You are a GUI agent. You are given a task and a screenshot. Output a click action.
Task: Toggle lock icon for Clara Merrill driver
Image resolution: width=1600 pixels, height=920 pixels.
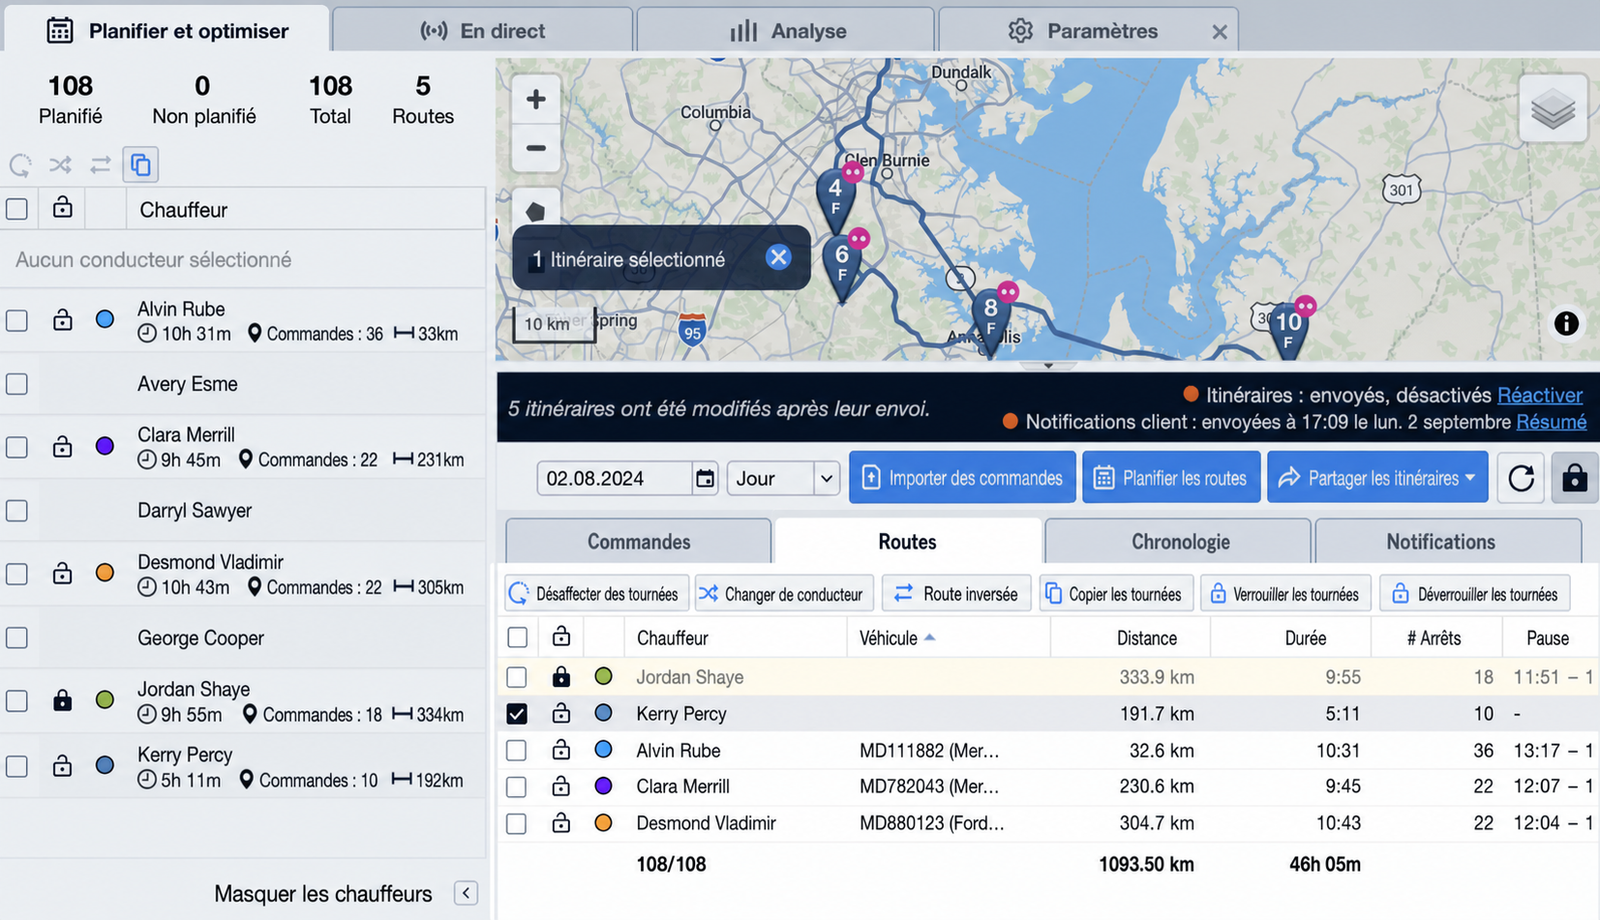coord(63,446)
